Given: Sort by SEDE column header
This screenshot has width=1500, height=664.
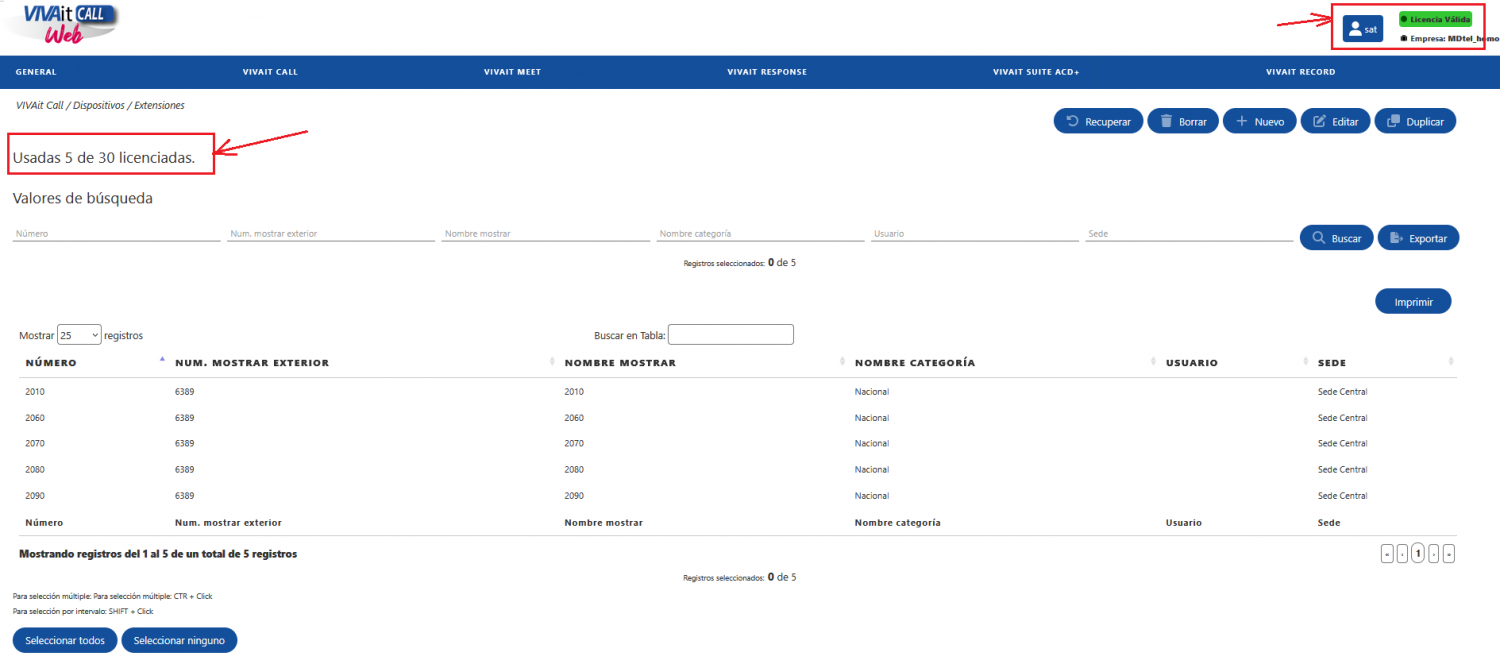Looking at the screenshot, I should (x=1384, y=362).
